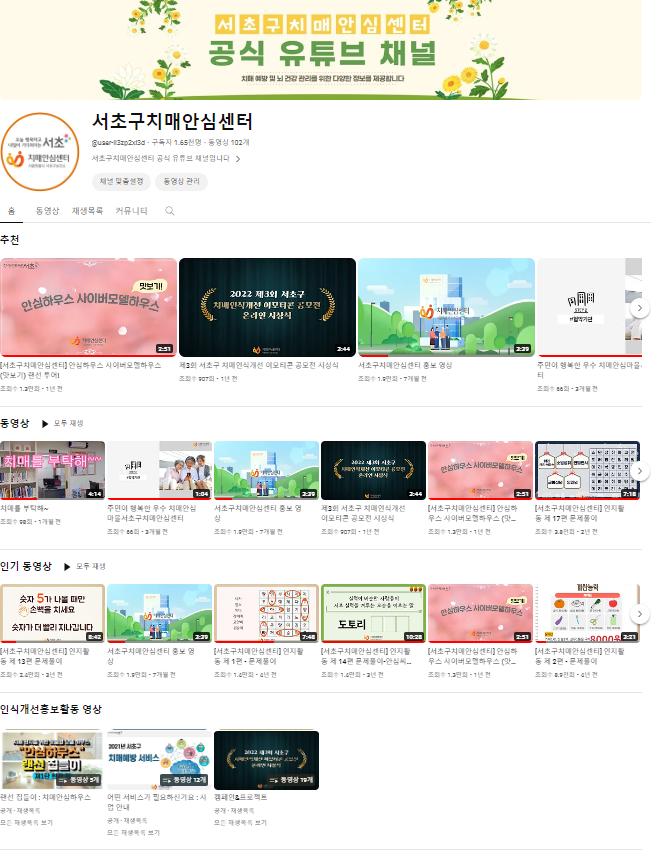The height and width of the screenshot is (852, 651).
Task: Click the 동영상 12개 playlist badge
Action: [x=184, y=780]
